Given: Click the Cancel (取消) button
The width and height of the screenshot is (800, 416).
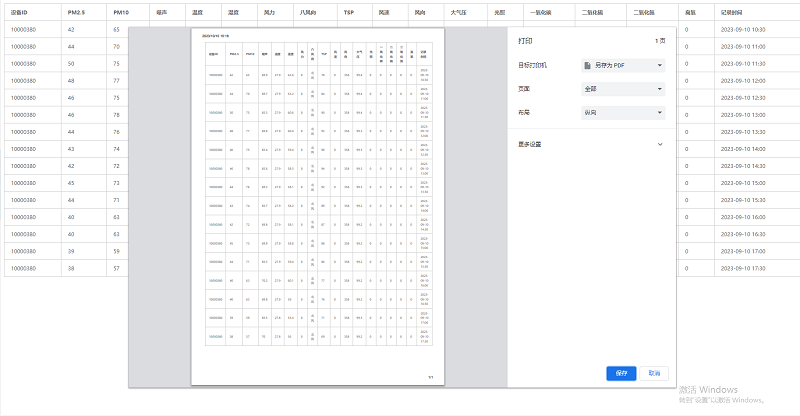Looking at the screenshot, I should coord(653,373).
